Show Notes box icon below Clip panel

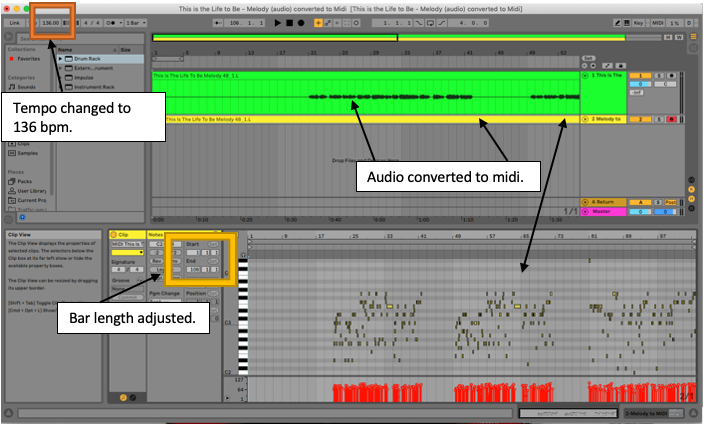[x=123, y=398]
